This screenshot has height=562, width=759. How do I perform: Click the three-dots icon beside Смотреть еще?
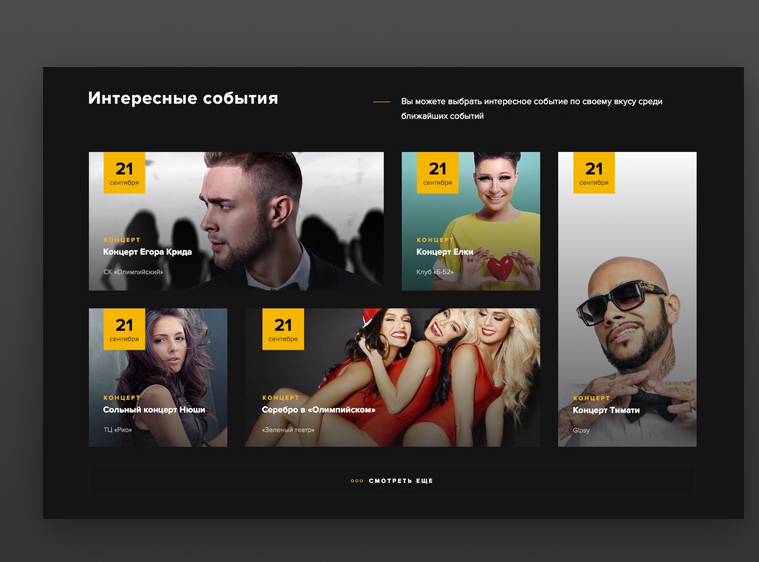[x=357, y=481]
